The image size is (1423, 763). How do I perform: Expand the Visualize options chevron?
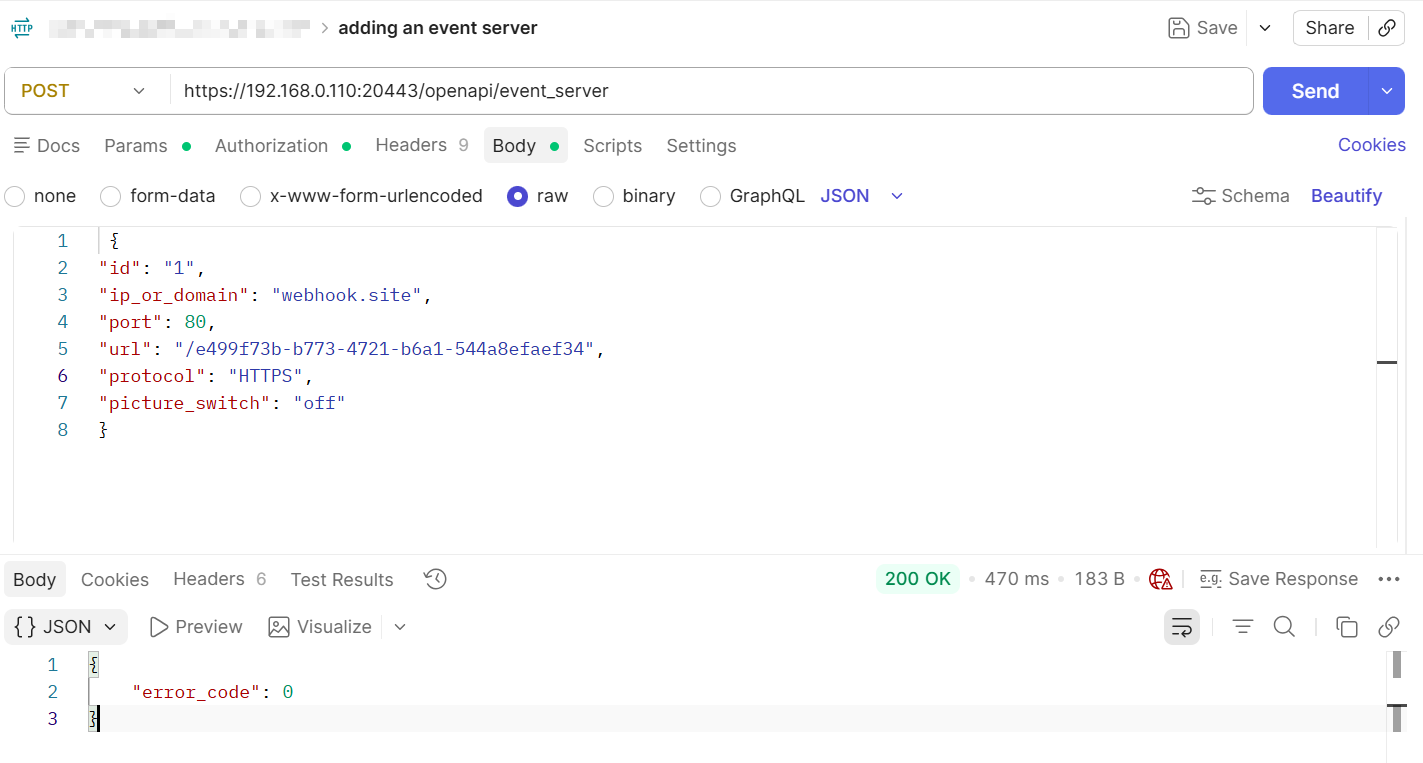[400, 627]
